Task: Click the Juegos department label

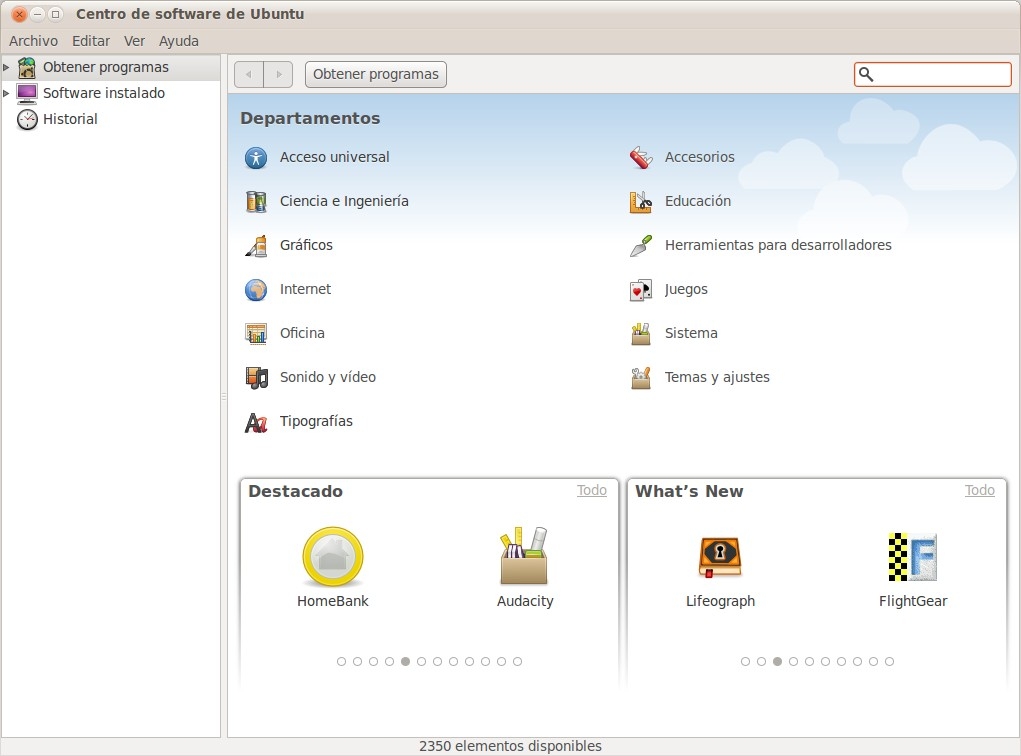Action: click(x=686, y=289)
